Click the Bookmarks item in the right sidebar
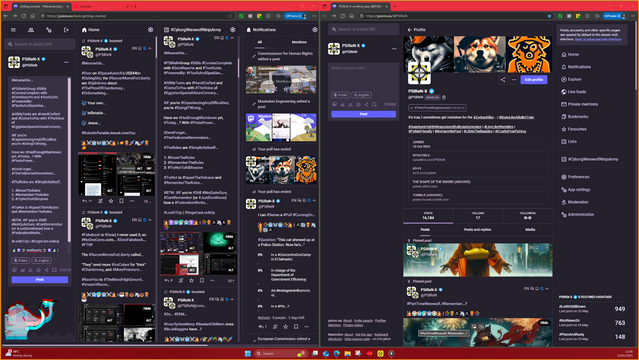This screenshot has height=360, width=639. coord(577,117)
